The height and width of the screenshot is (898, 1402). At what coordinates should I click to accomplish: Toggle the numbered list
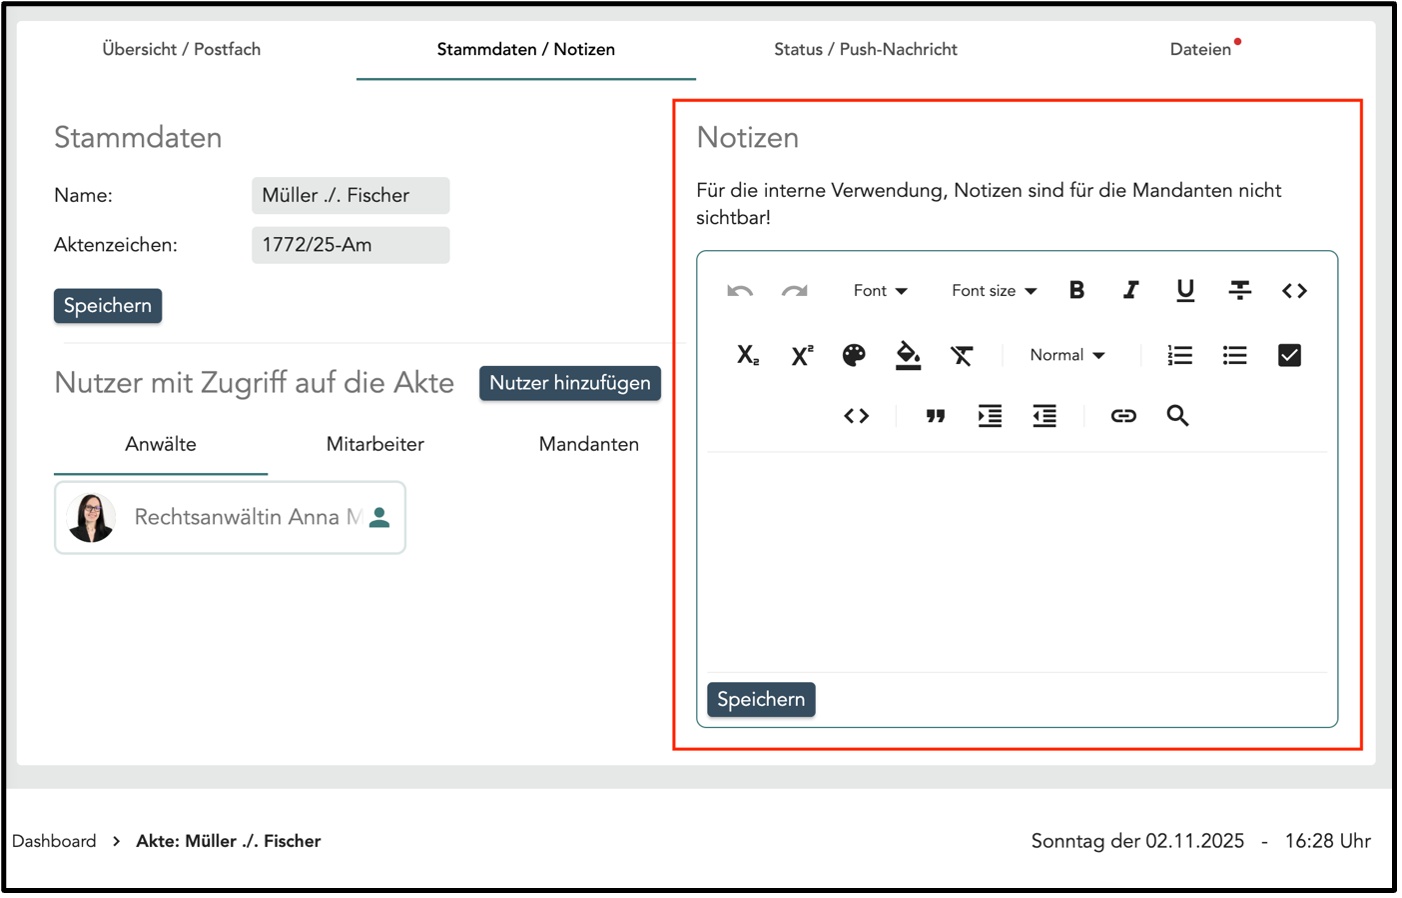click(x=1180, y=355)
